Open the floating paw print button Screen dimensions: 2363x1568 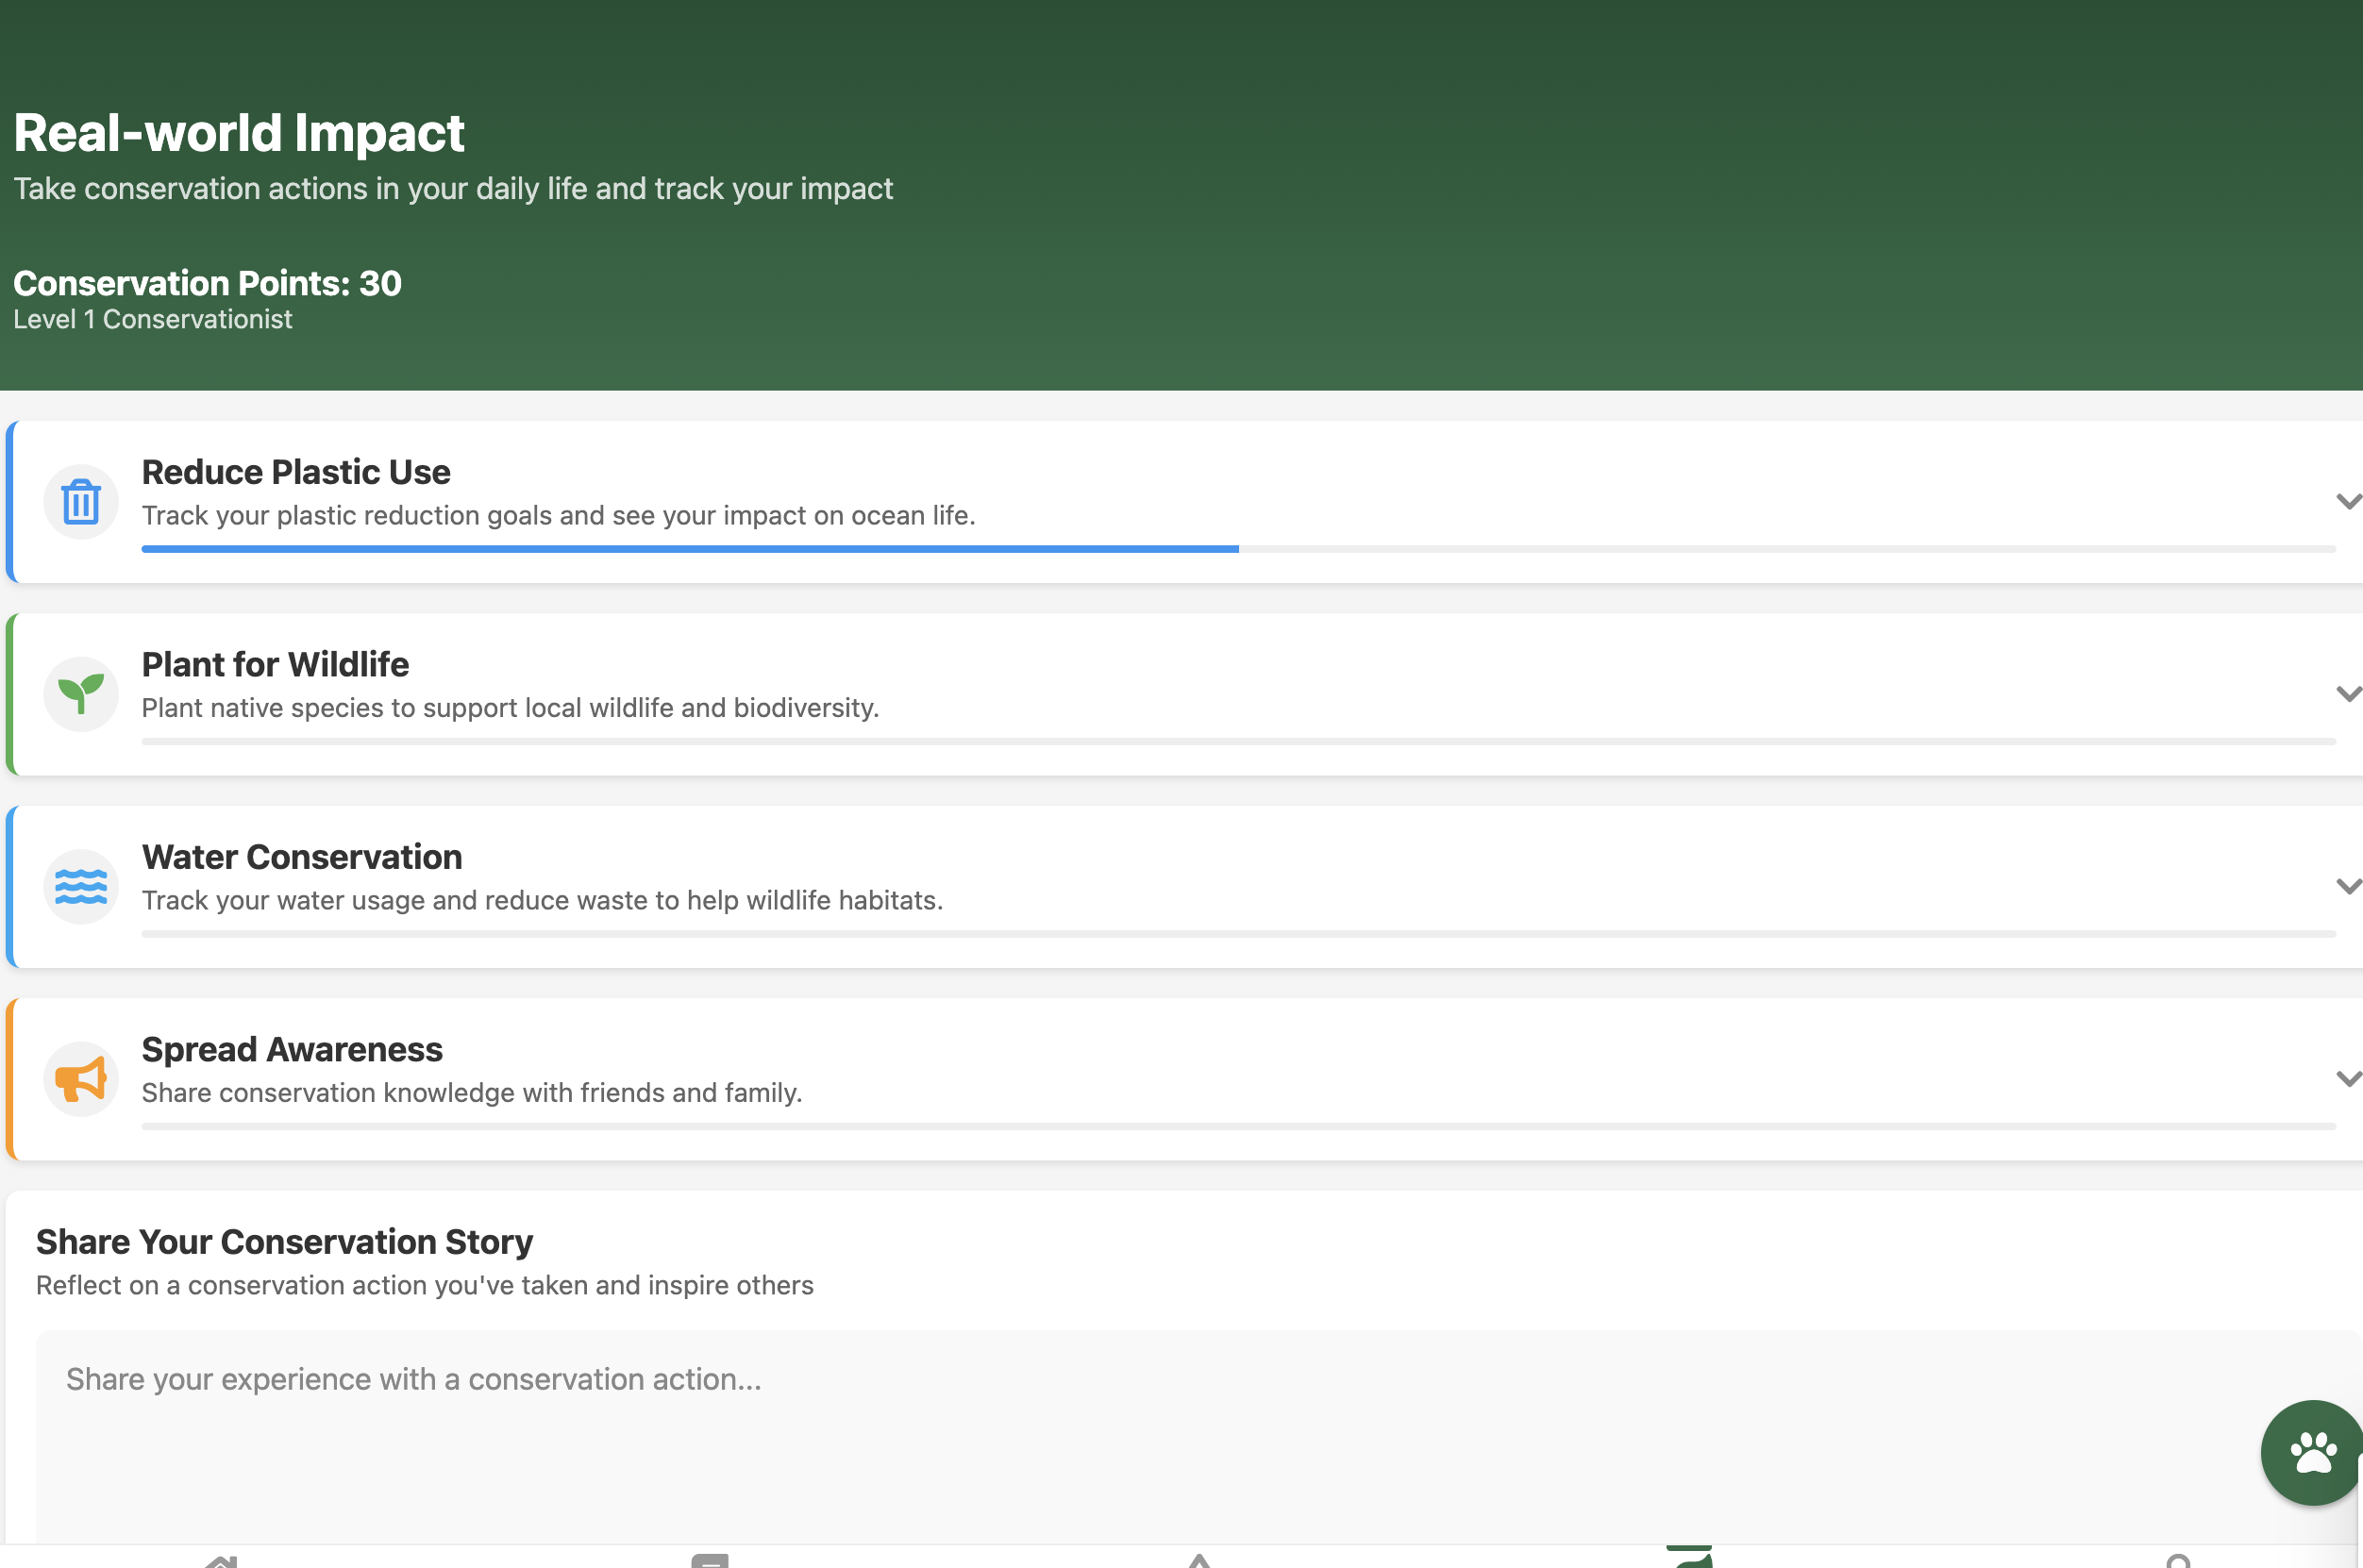pos(2311,1452)
